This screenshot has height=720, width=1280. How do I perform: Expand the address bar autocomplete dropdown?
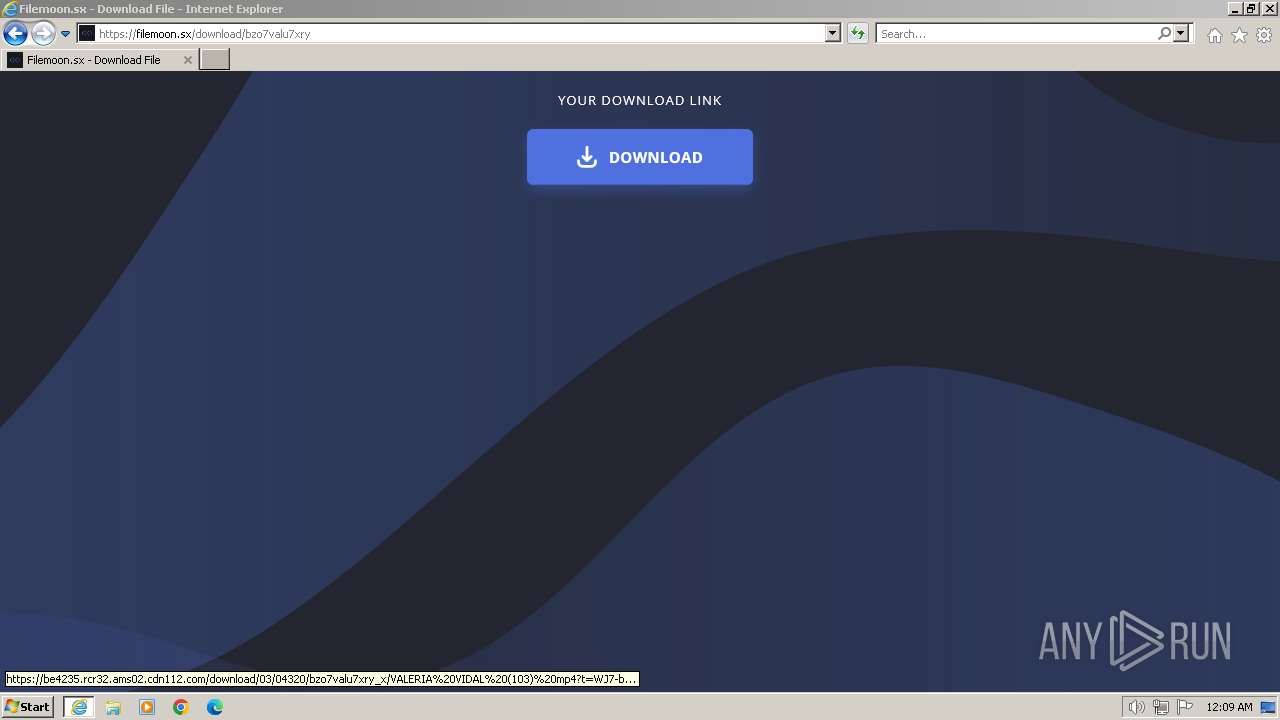[x=833, y=34]
